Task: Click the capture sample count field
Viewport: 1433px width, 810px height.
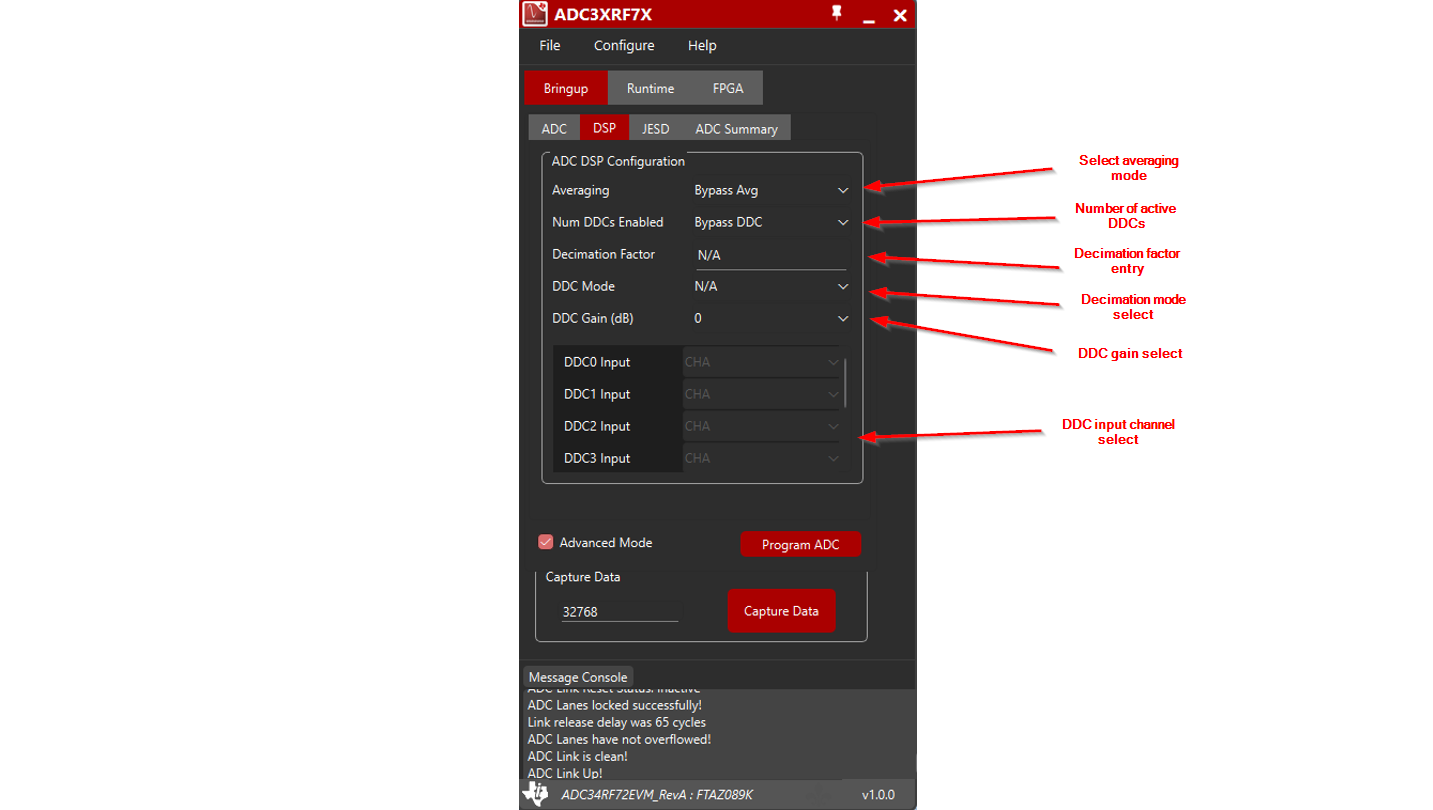Action: click(619, 611)
